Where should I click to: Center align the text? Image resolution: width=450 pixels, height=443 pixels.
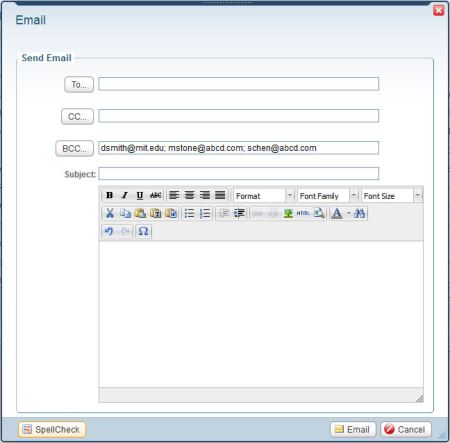point(189,195)
